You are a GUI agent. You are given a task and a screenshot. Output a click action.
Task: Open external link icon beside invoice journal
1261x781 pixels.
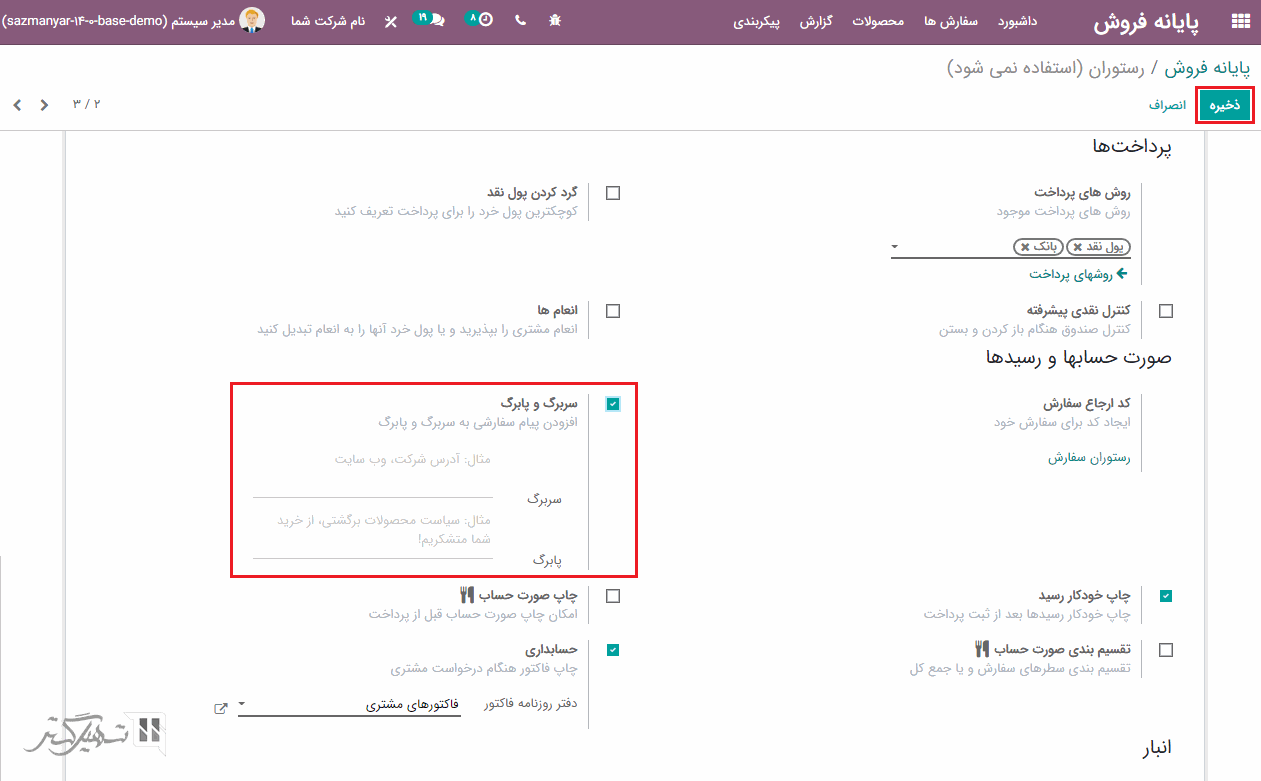tap(220, 708)
